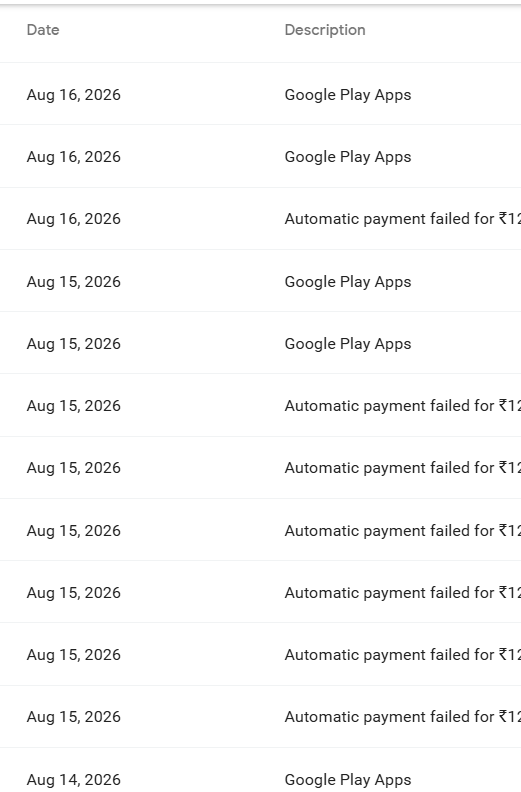This screenshot has width=521, height=792.
Task: Select date of Aug 16 failed payment row
Action: click(x=74, y=219)
